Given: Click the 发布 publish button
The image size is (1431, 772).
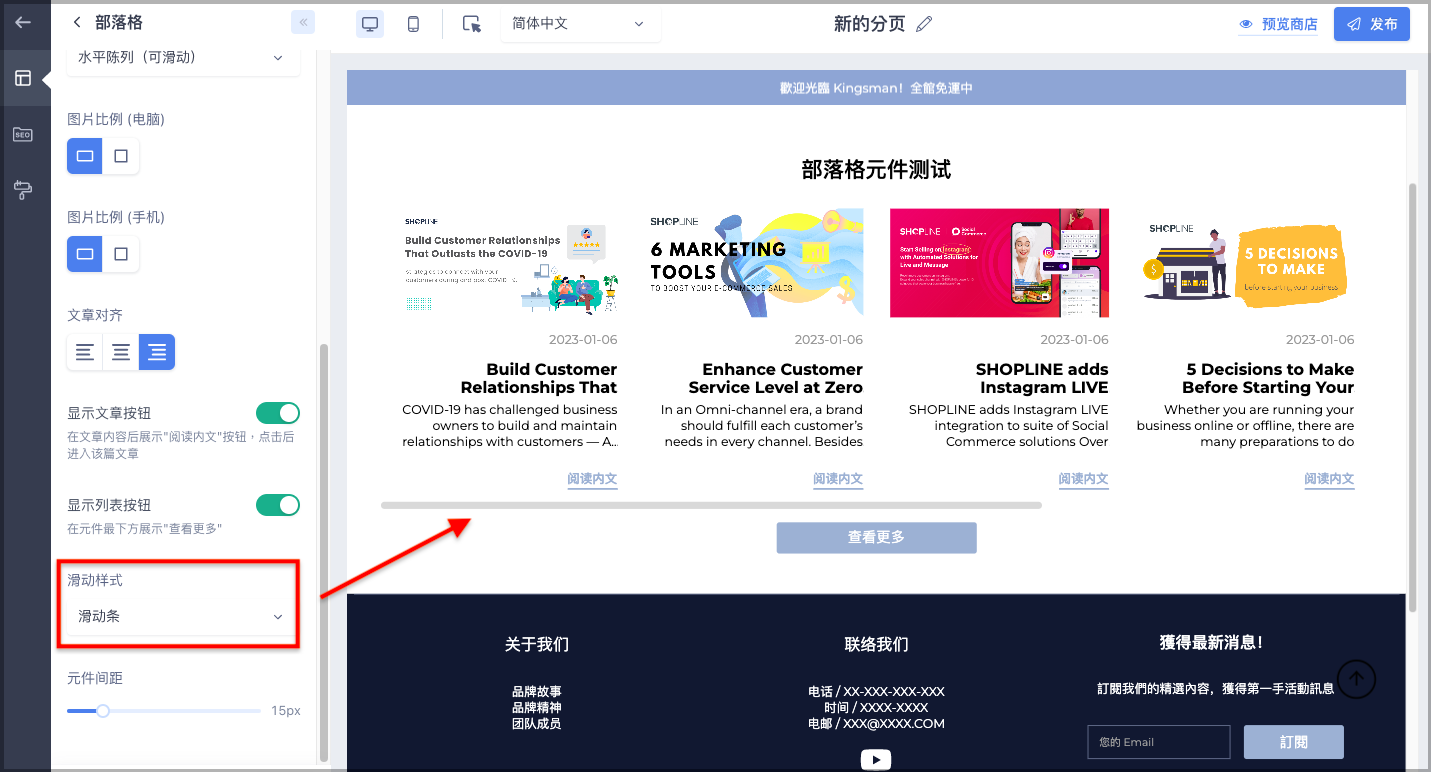Looking at the screenshot, I should click(1372, 24).
